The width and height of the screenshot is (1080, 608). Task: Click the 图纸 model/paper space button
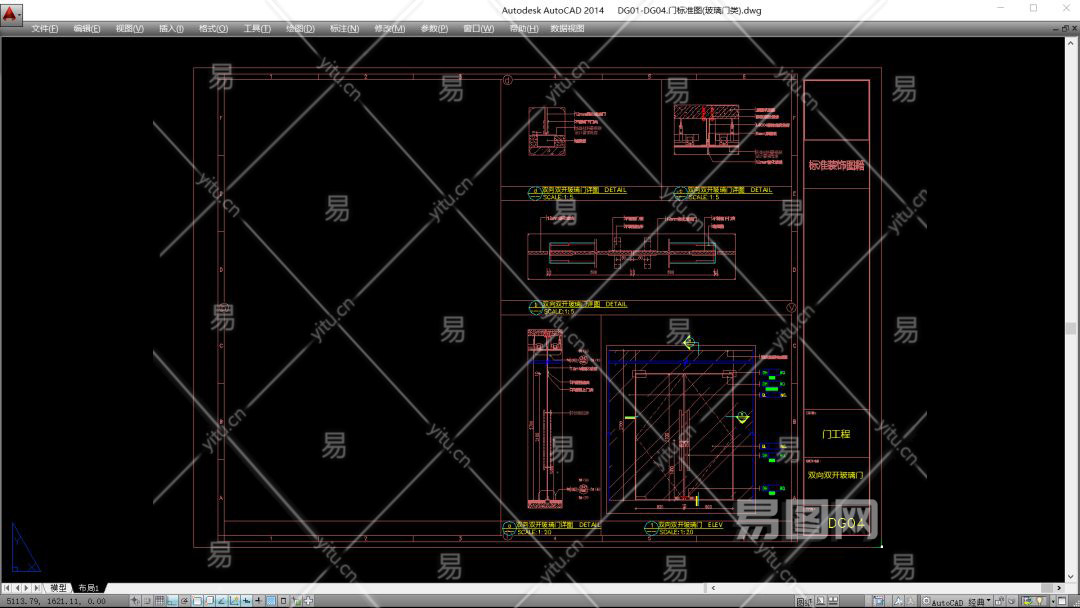[x=804, y=602]
